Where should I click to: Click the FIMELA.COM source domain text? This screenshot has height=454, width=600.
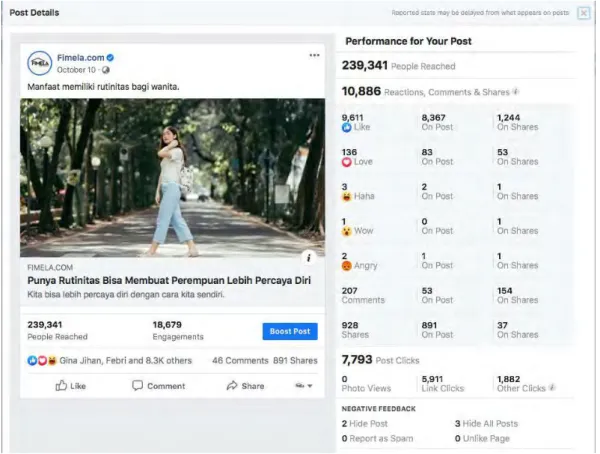[50, 268]
